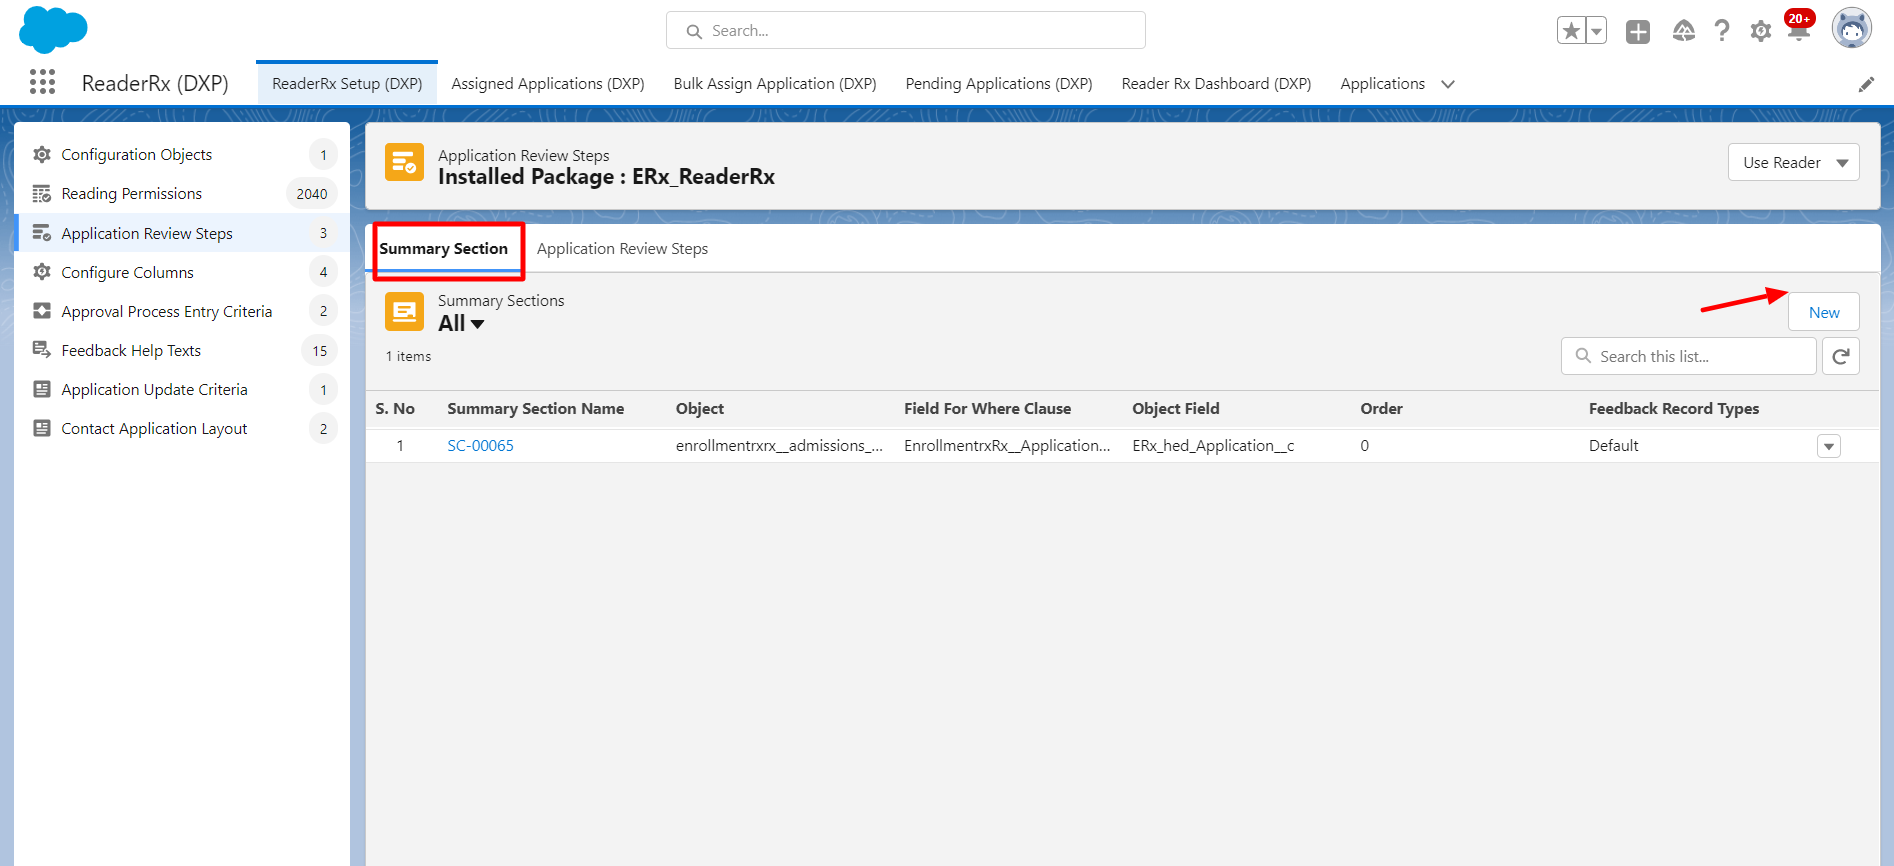Image resolution: width=1894 pixels, height=866 pixels.
Task: Expand the favorites list dropdown arrow
Action: coord(1596,31)
